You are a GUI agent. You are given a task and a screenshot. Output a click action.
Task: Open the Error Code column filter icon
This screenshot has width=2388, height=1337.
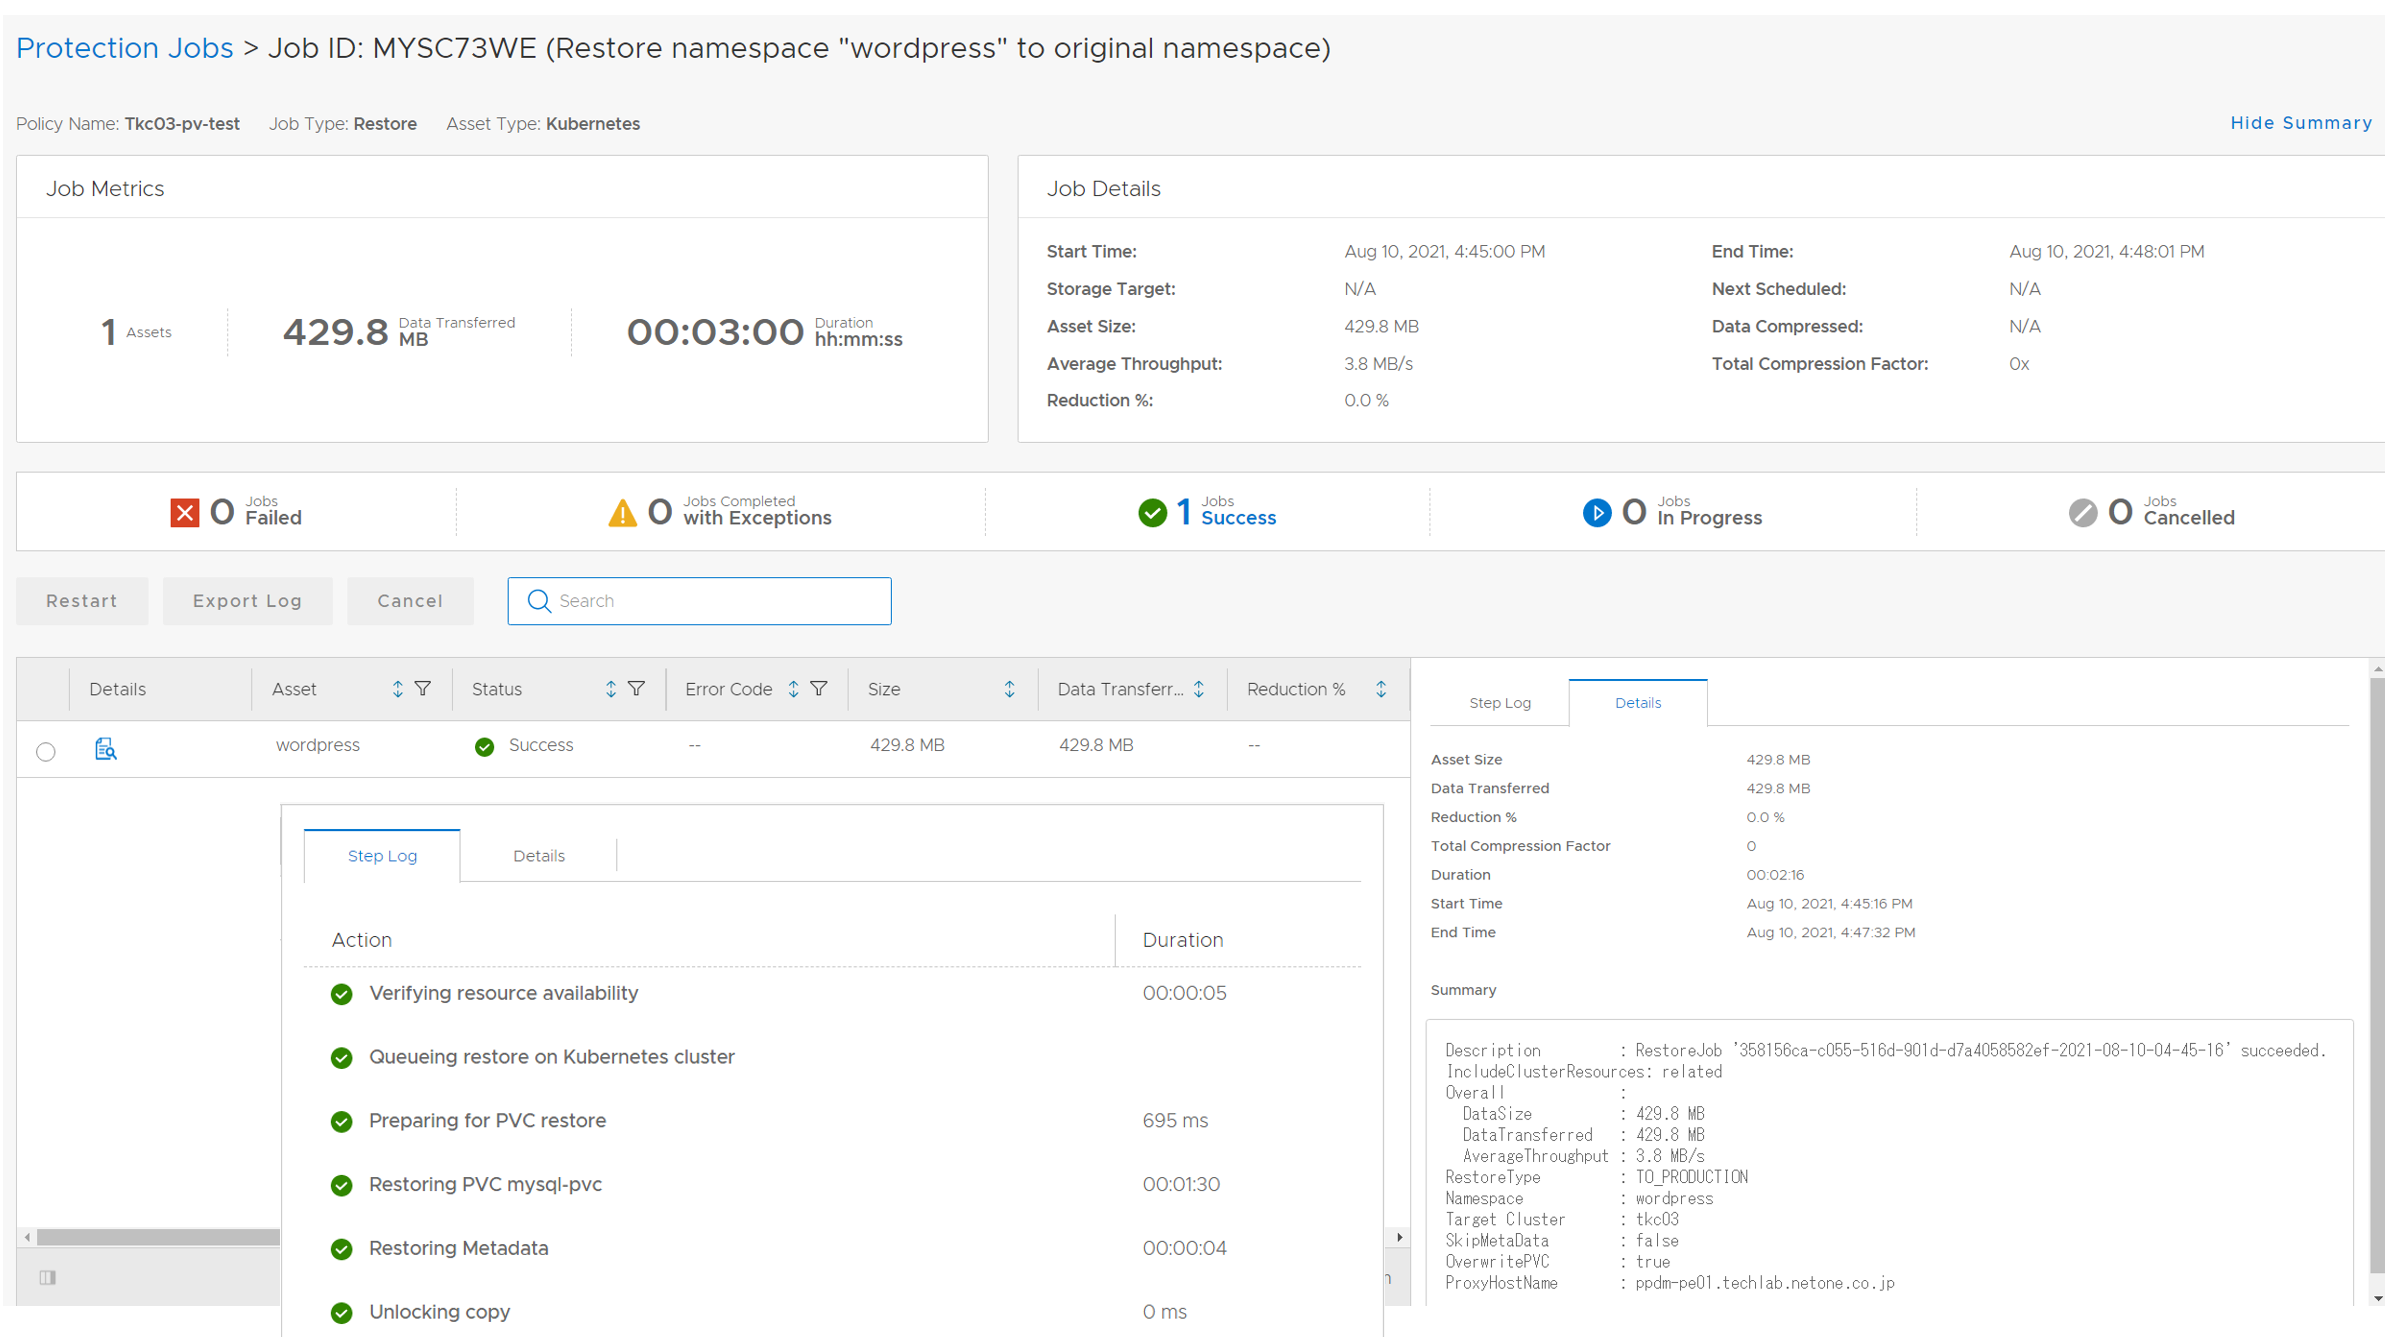point(819,689)
